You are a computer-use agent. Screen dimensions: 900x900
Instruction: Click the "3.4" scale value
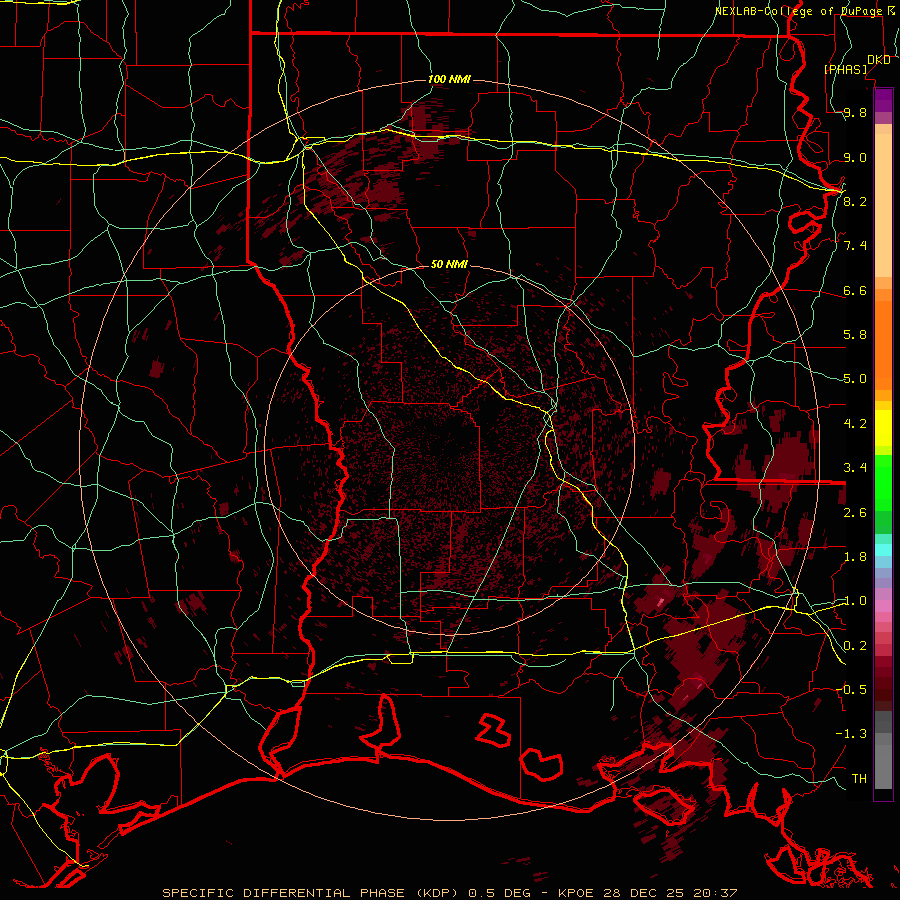coord(855,468)
